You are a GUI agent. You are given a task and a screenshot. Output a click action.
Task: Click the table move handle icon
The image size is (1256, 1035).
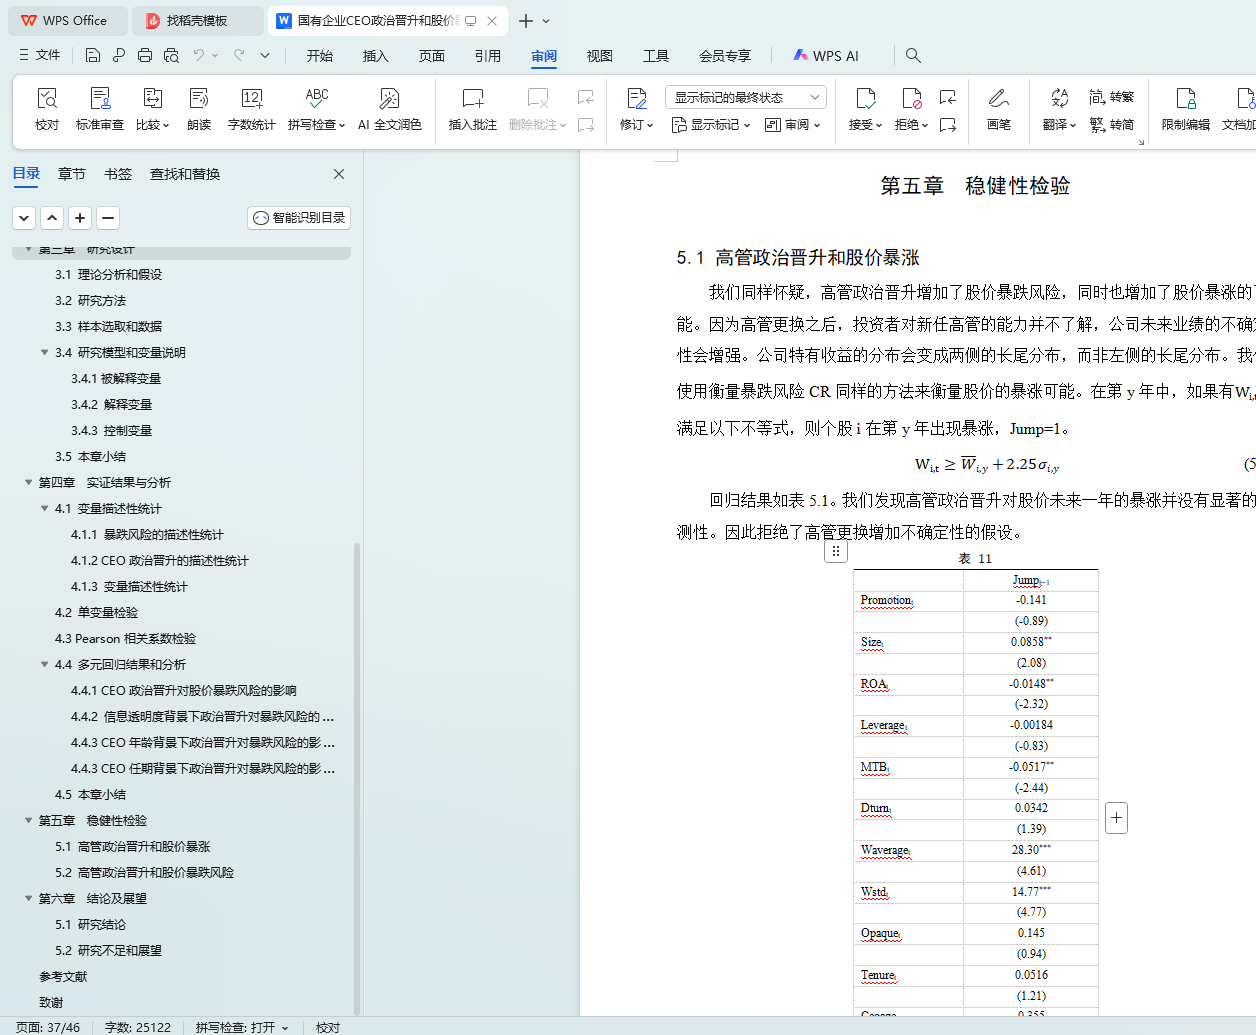tap(836, 551)
